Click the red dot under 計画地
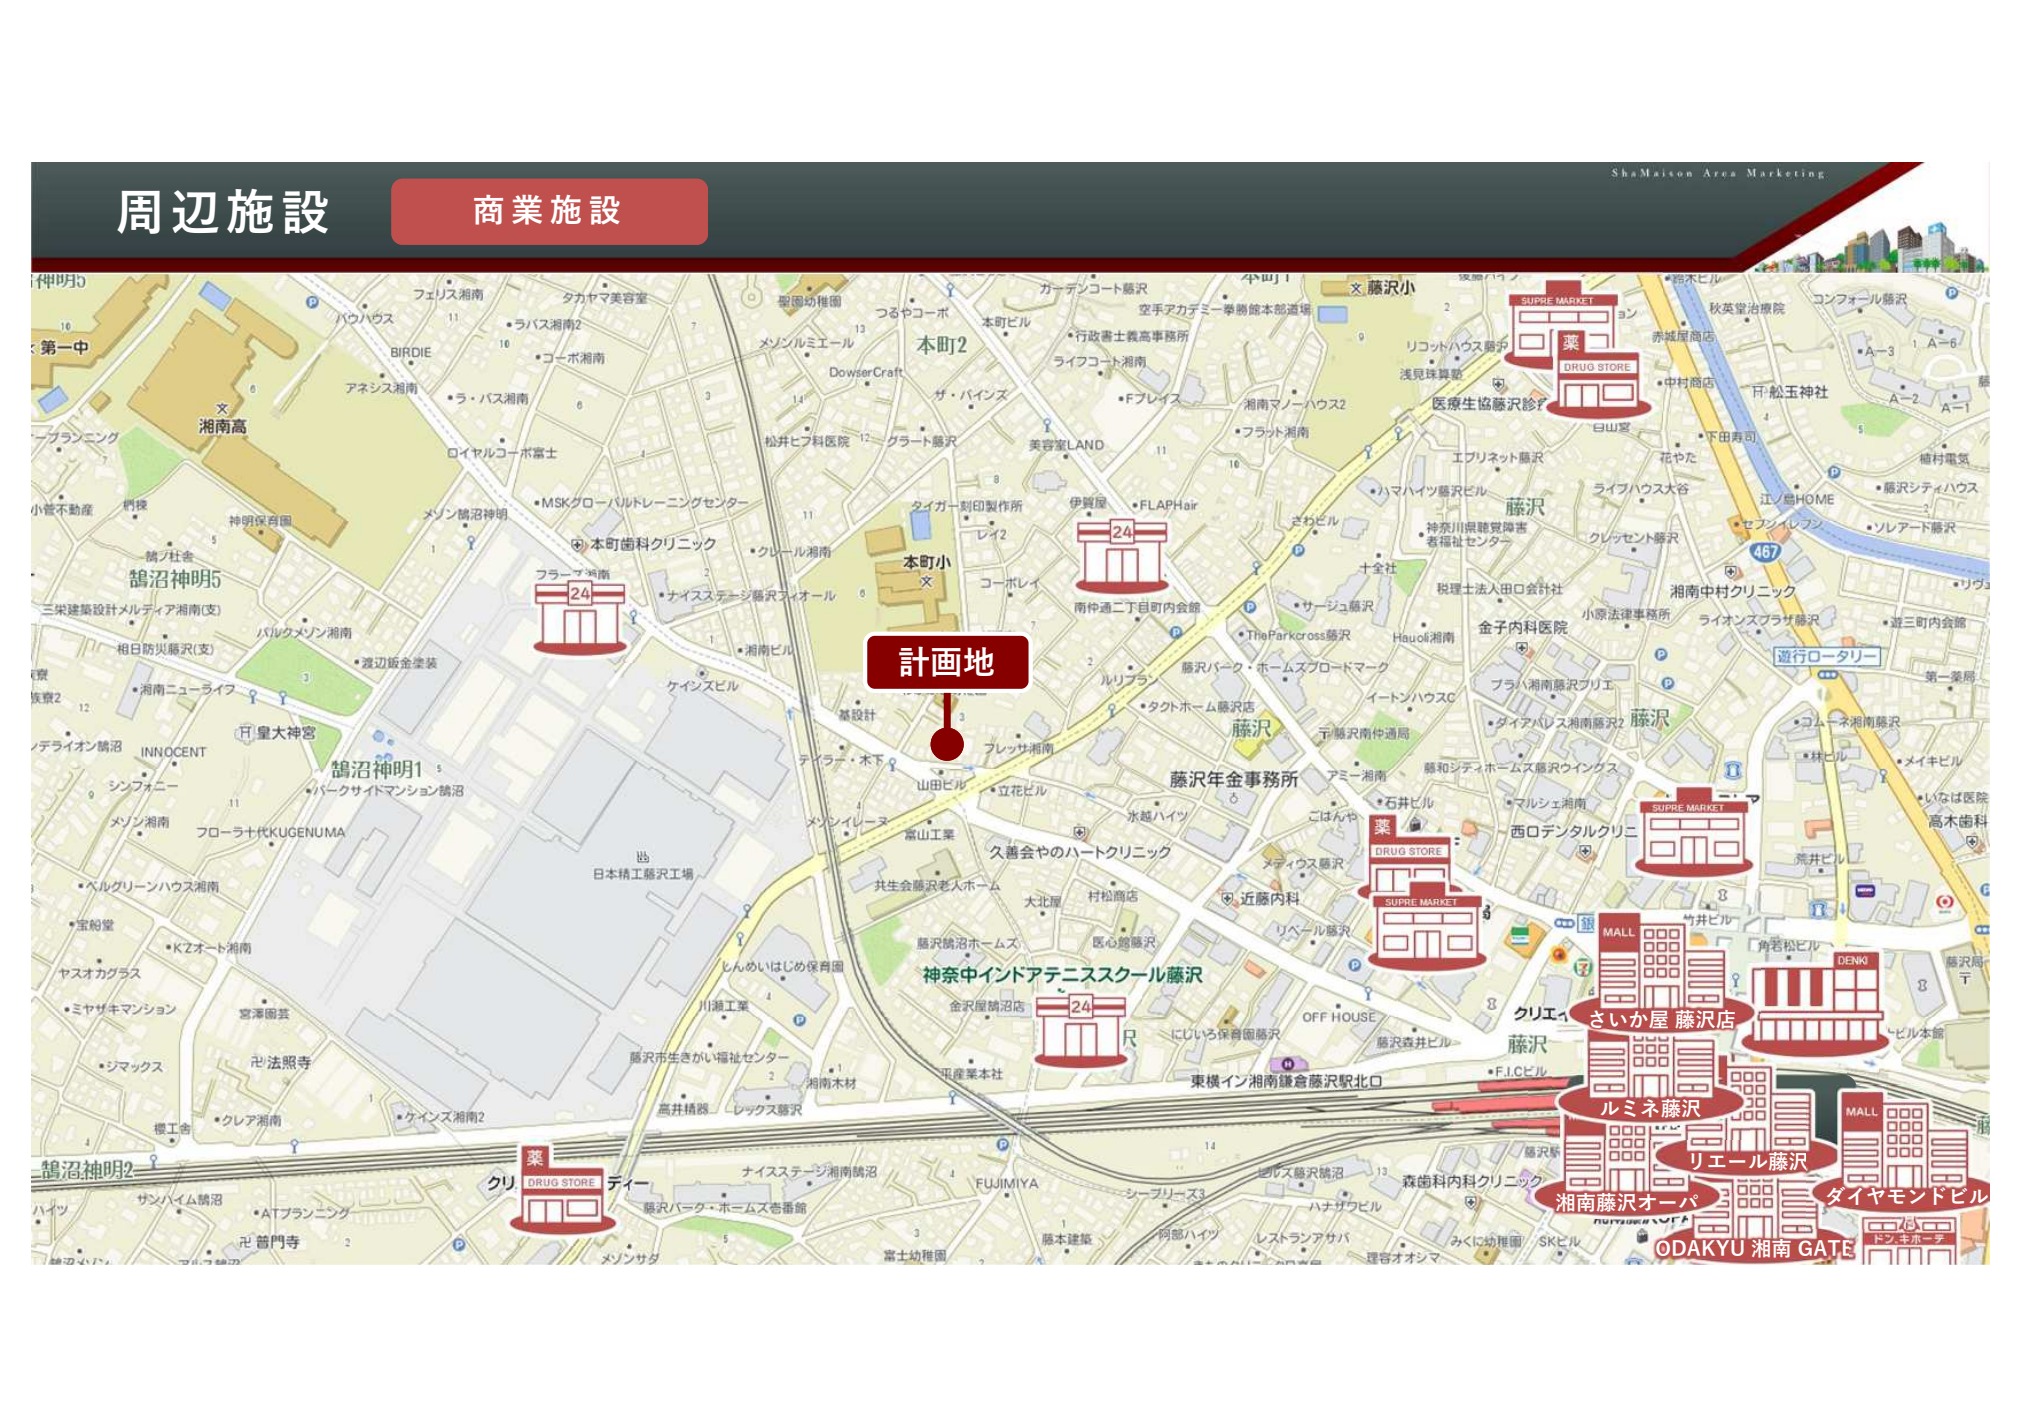This screenshot has height=1428, width=2021. [x=947, y=744]
